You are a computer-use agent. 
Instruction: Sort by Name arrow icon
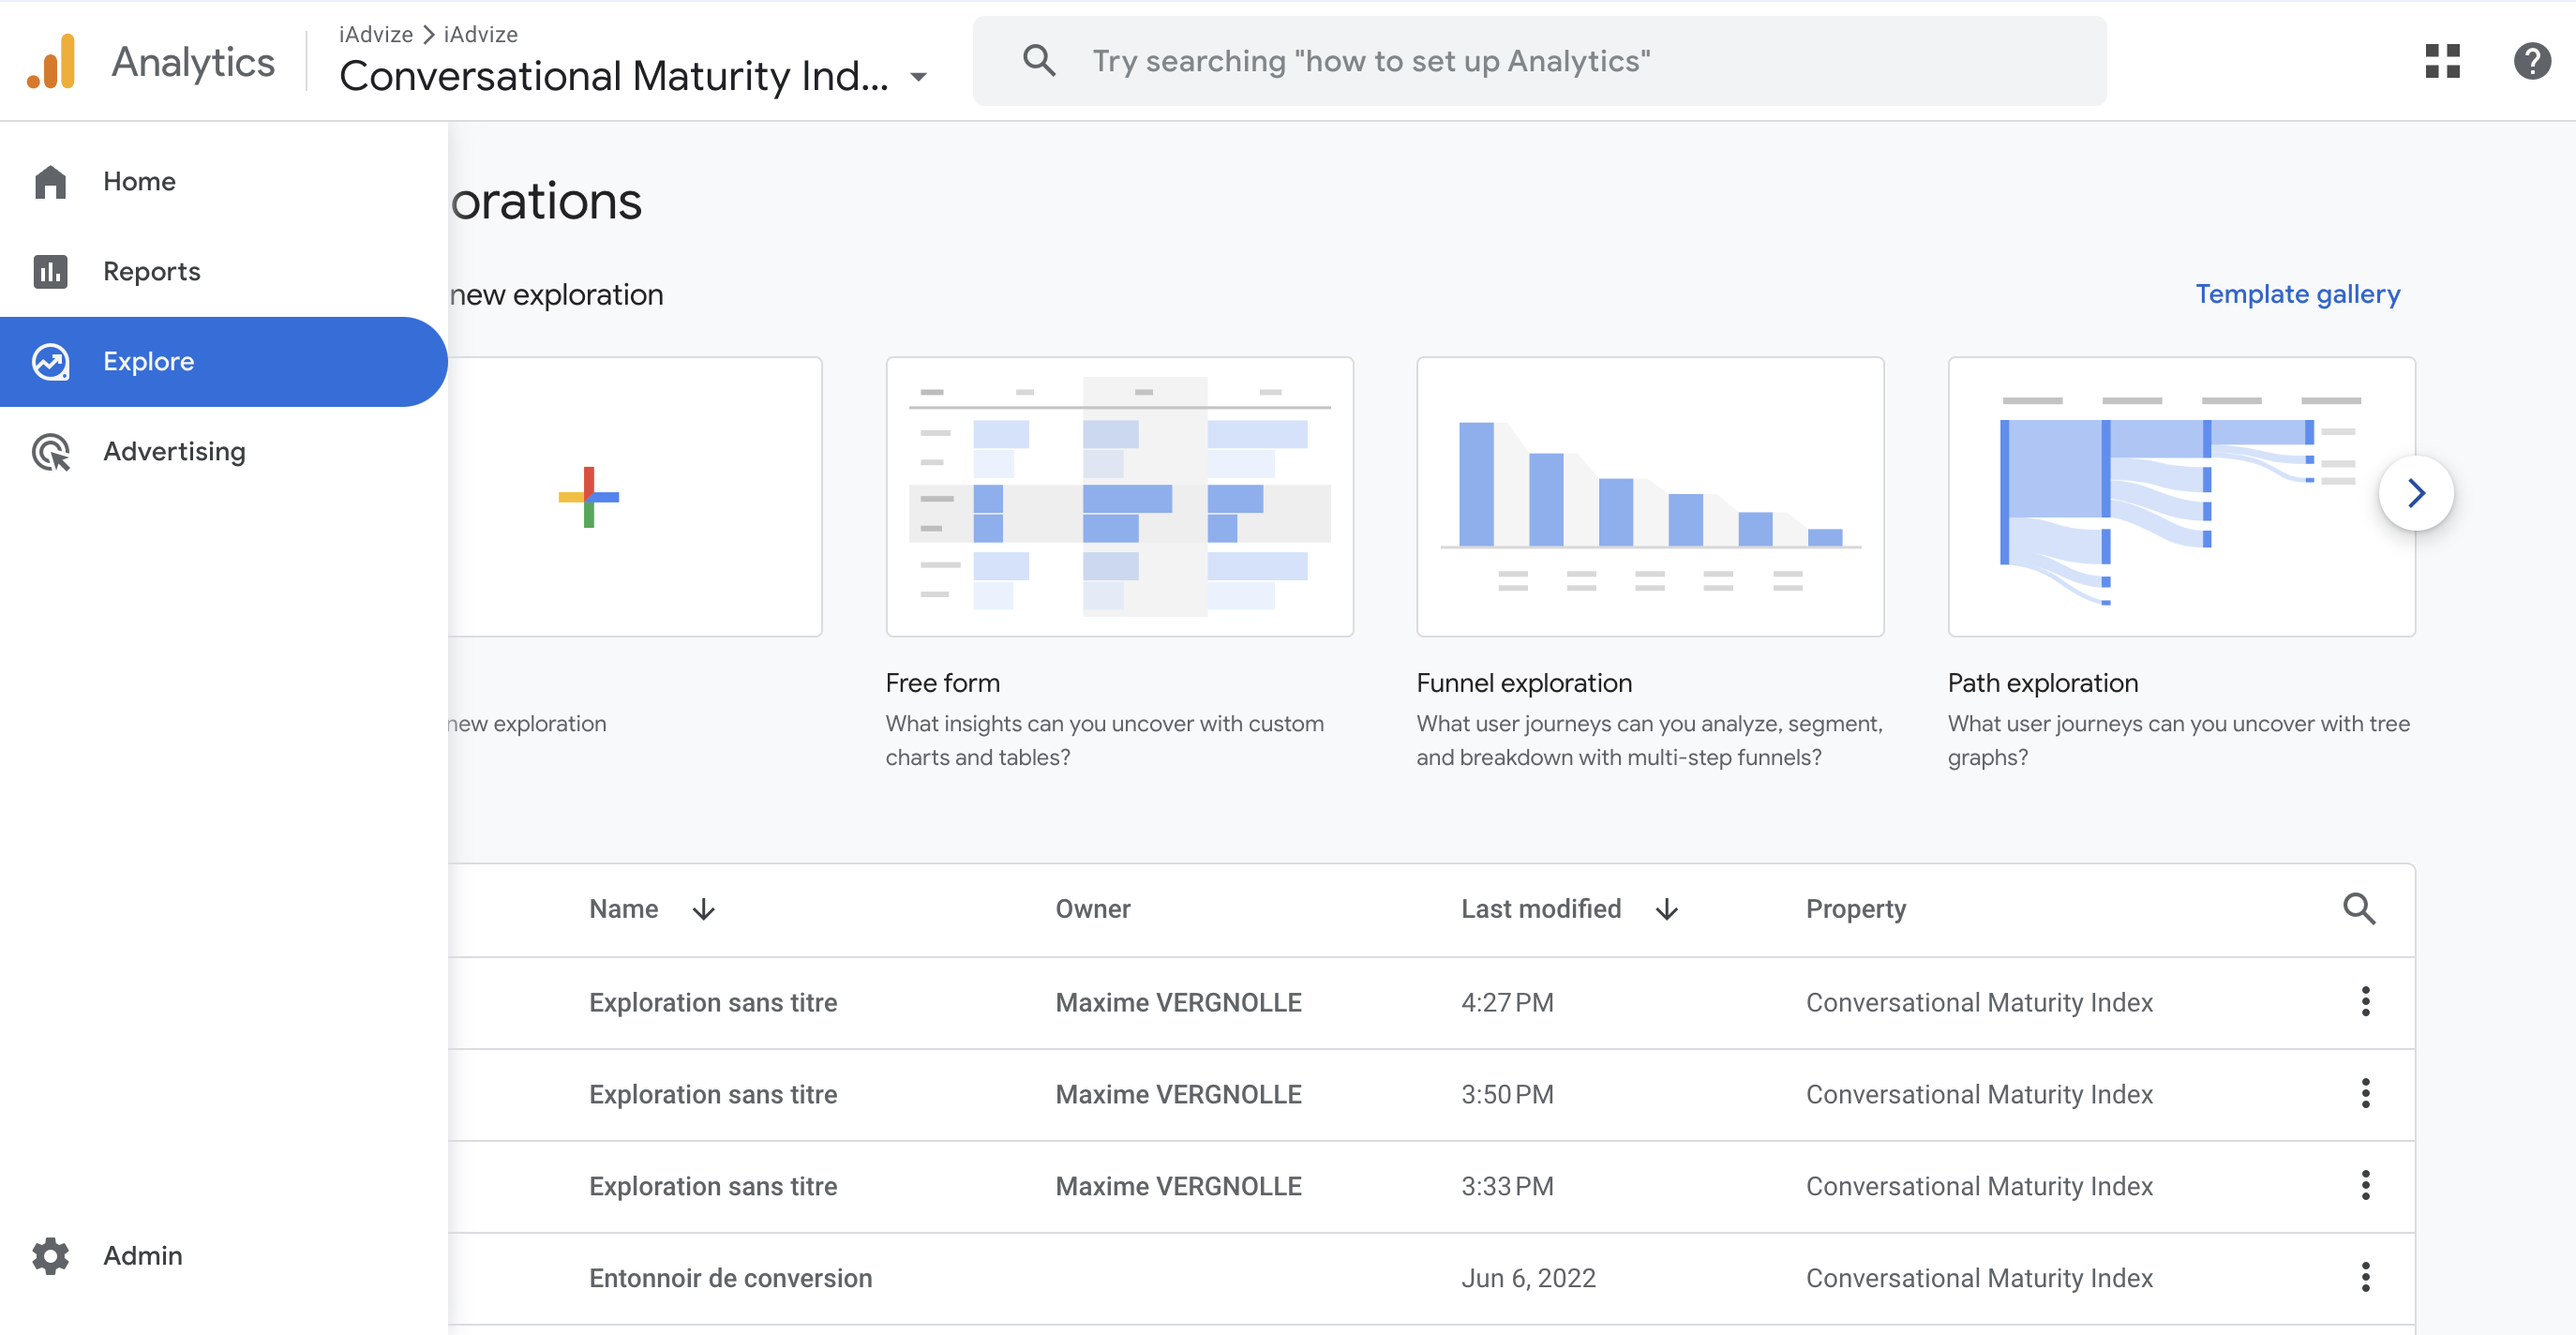click(703, 909)
